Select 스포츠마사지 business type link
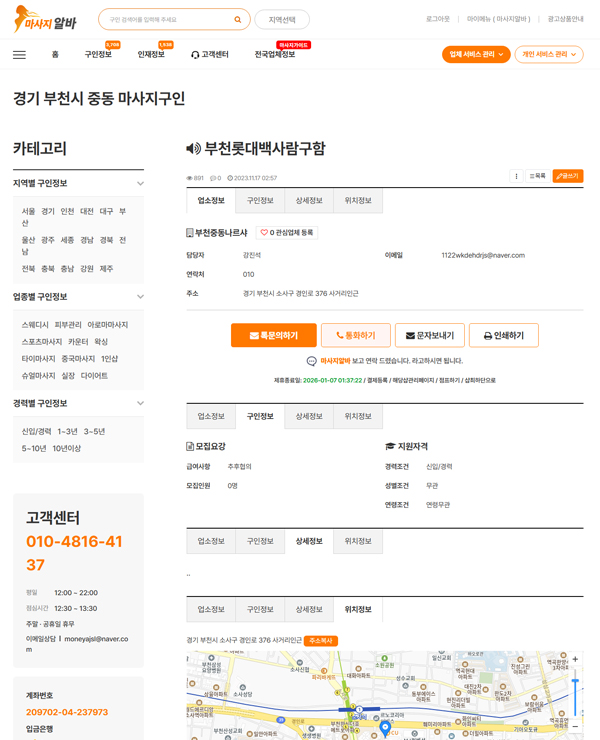 point(42,342)
